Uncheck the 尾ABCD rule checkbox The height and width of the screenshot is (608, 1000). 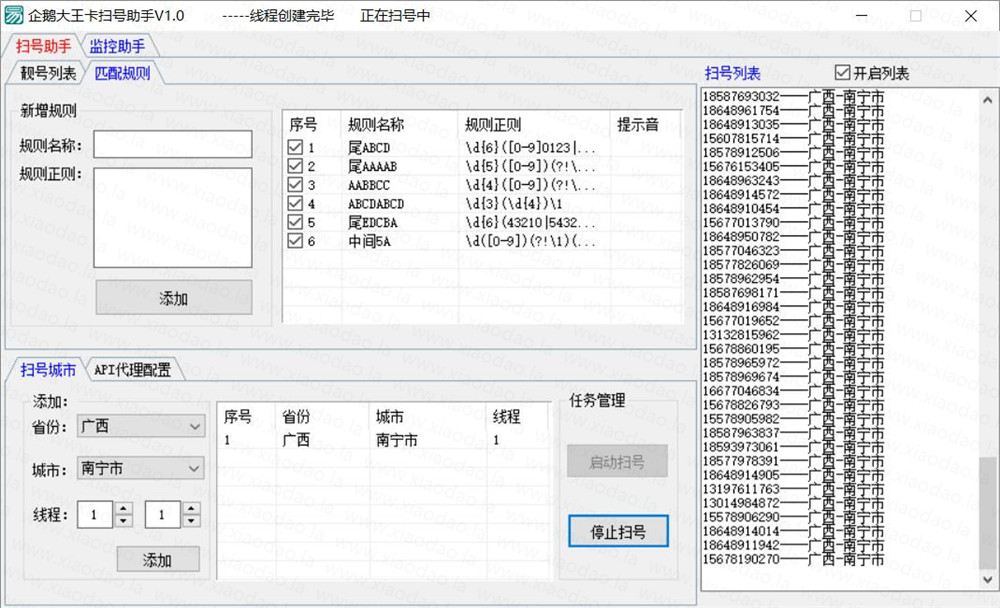(x=295, y=148)
